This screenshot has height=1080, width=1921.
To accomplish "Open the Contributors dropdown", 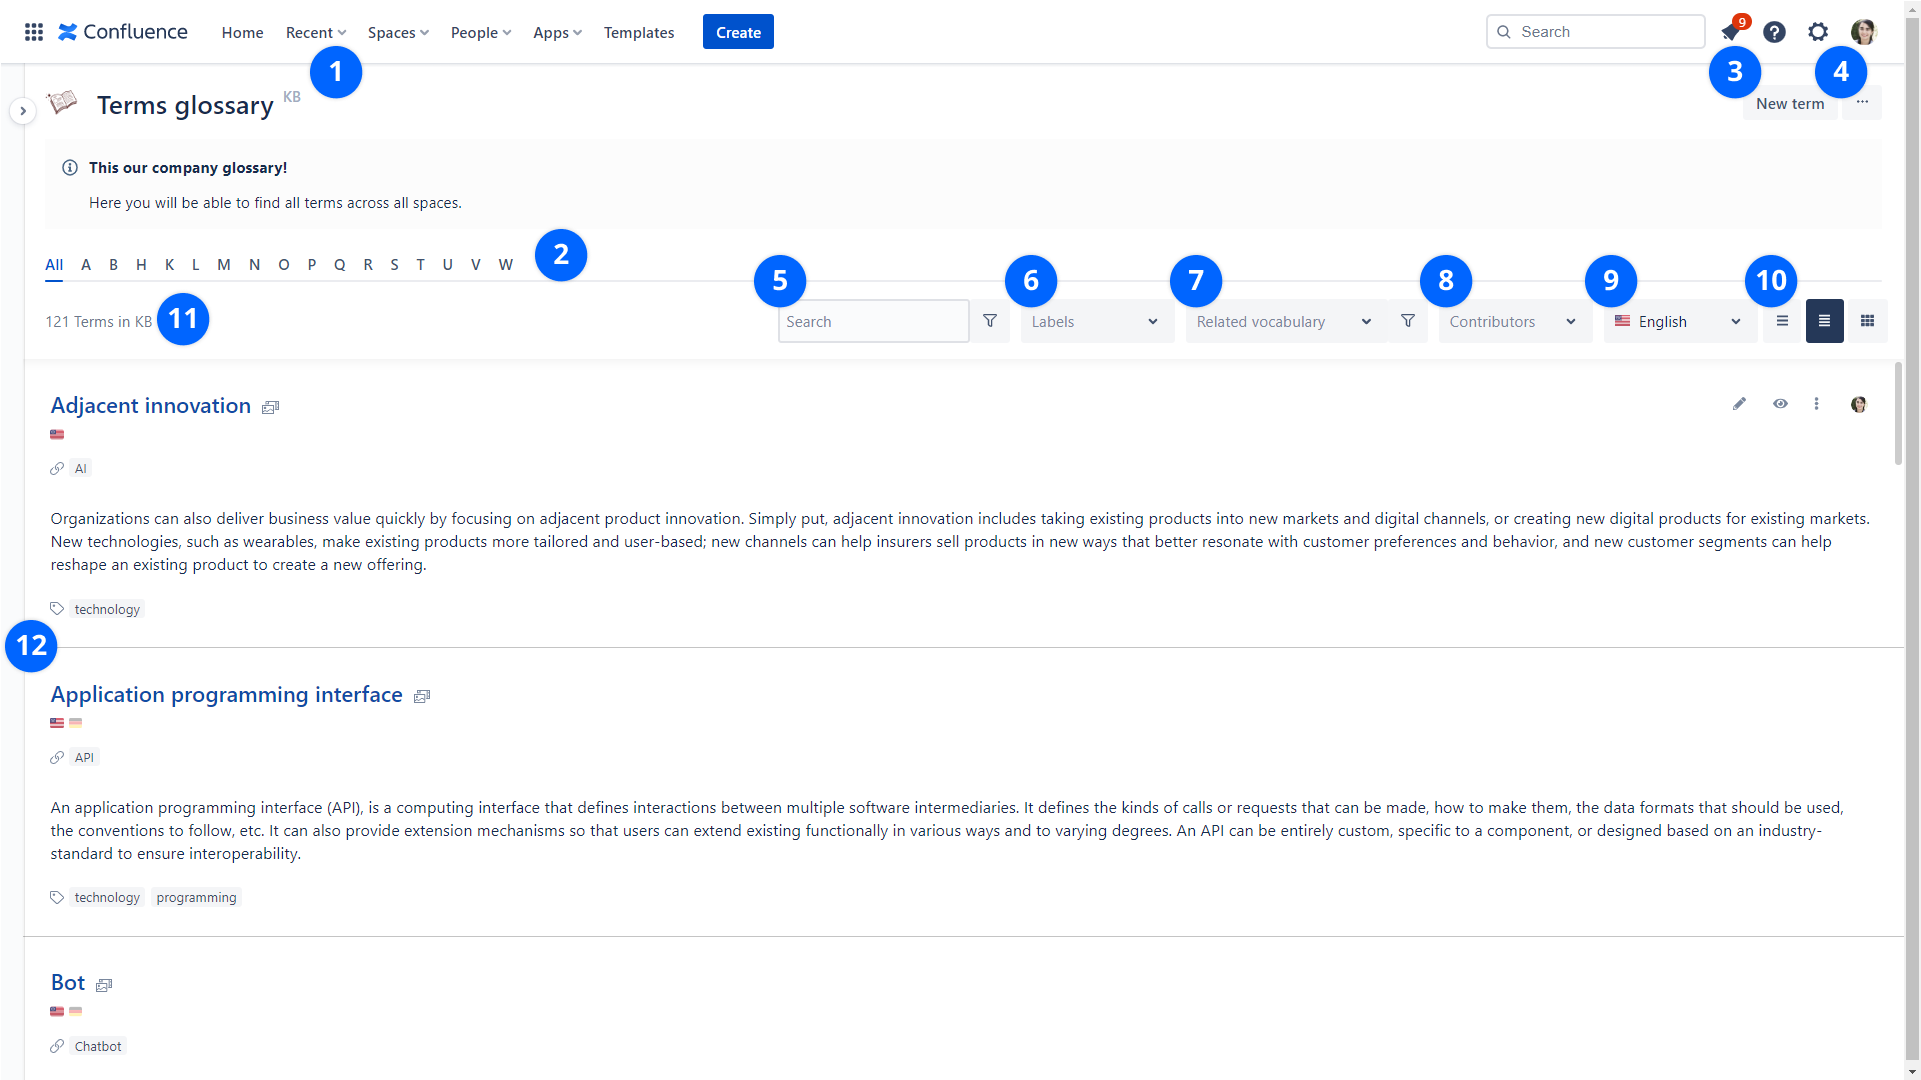I will (x=1513, y=321).
